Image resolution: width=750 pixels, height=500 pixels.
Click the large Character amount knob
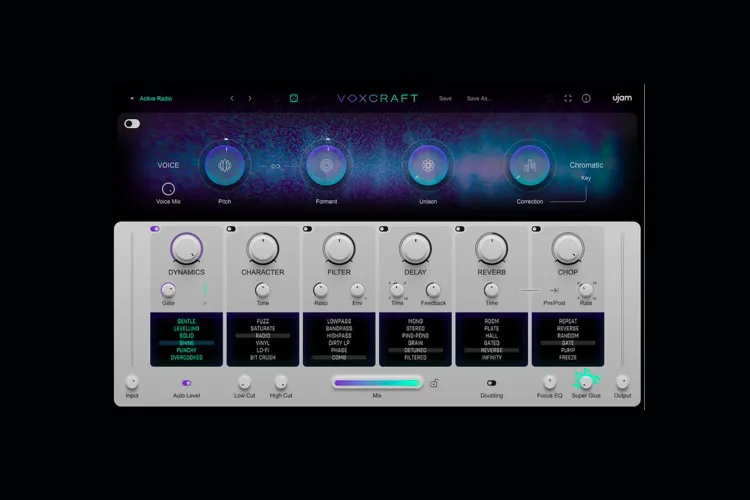[263, 249]
